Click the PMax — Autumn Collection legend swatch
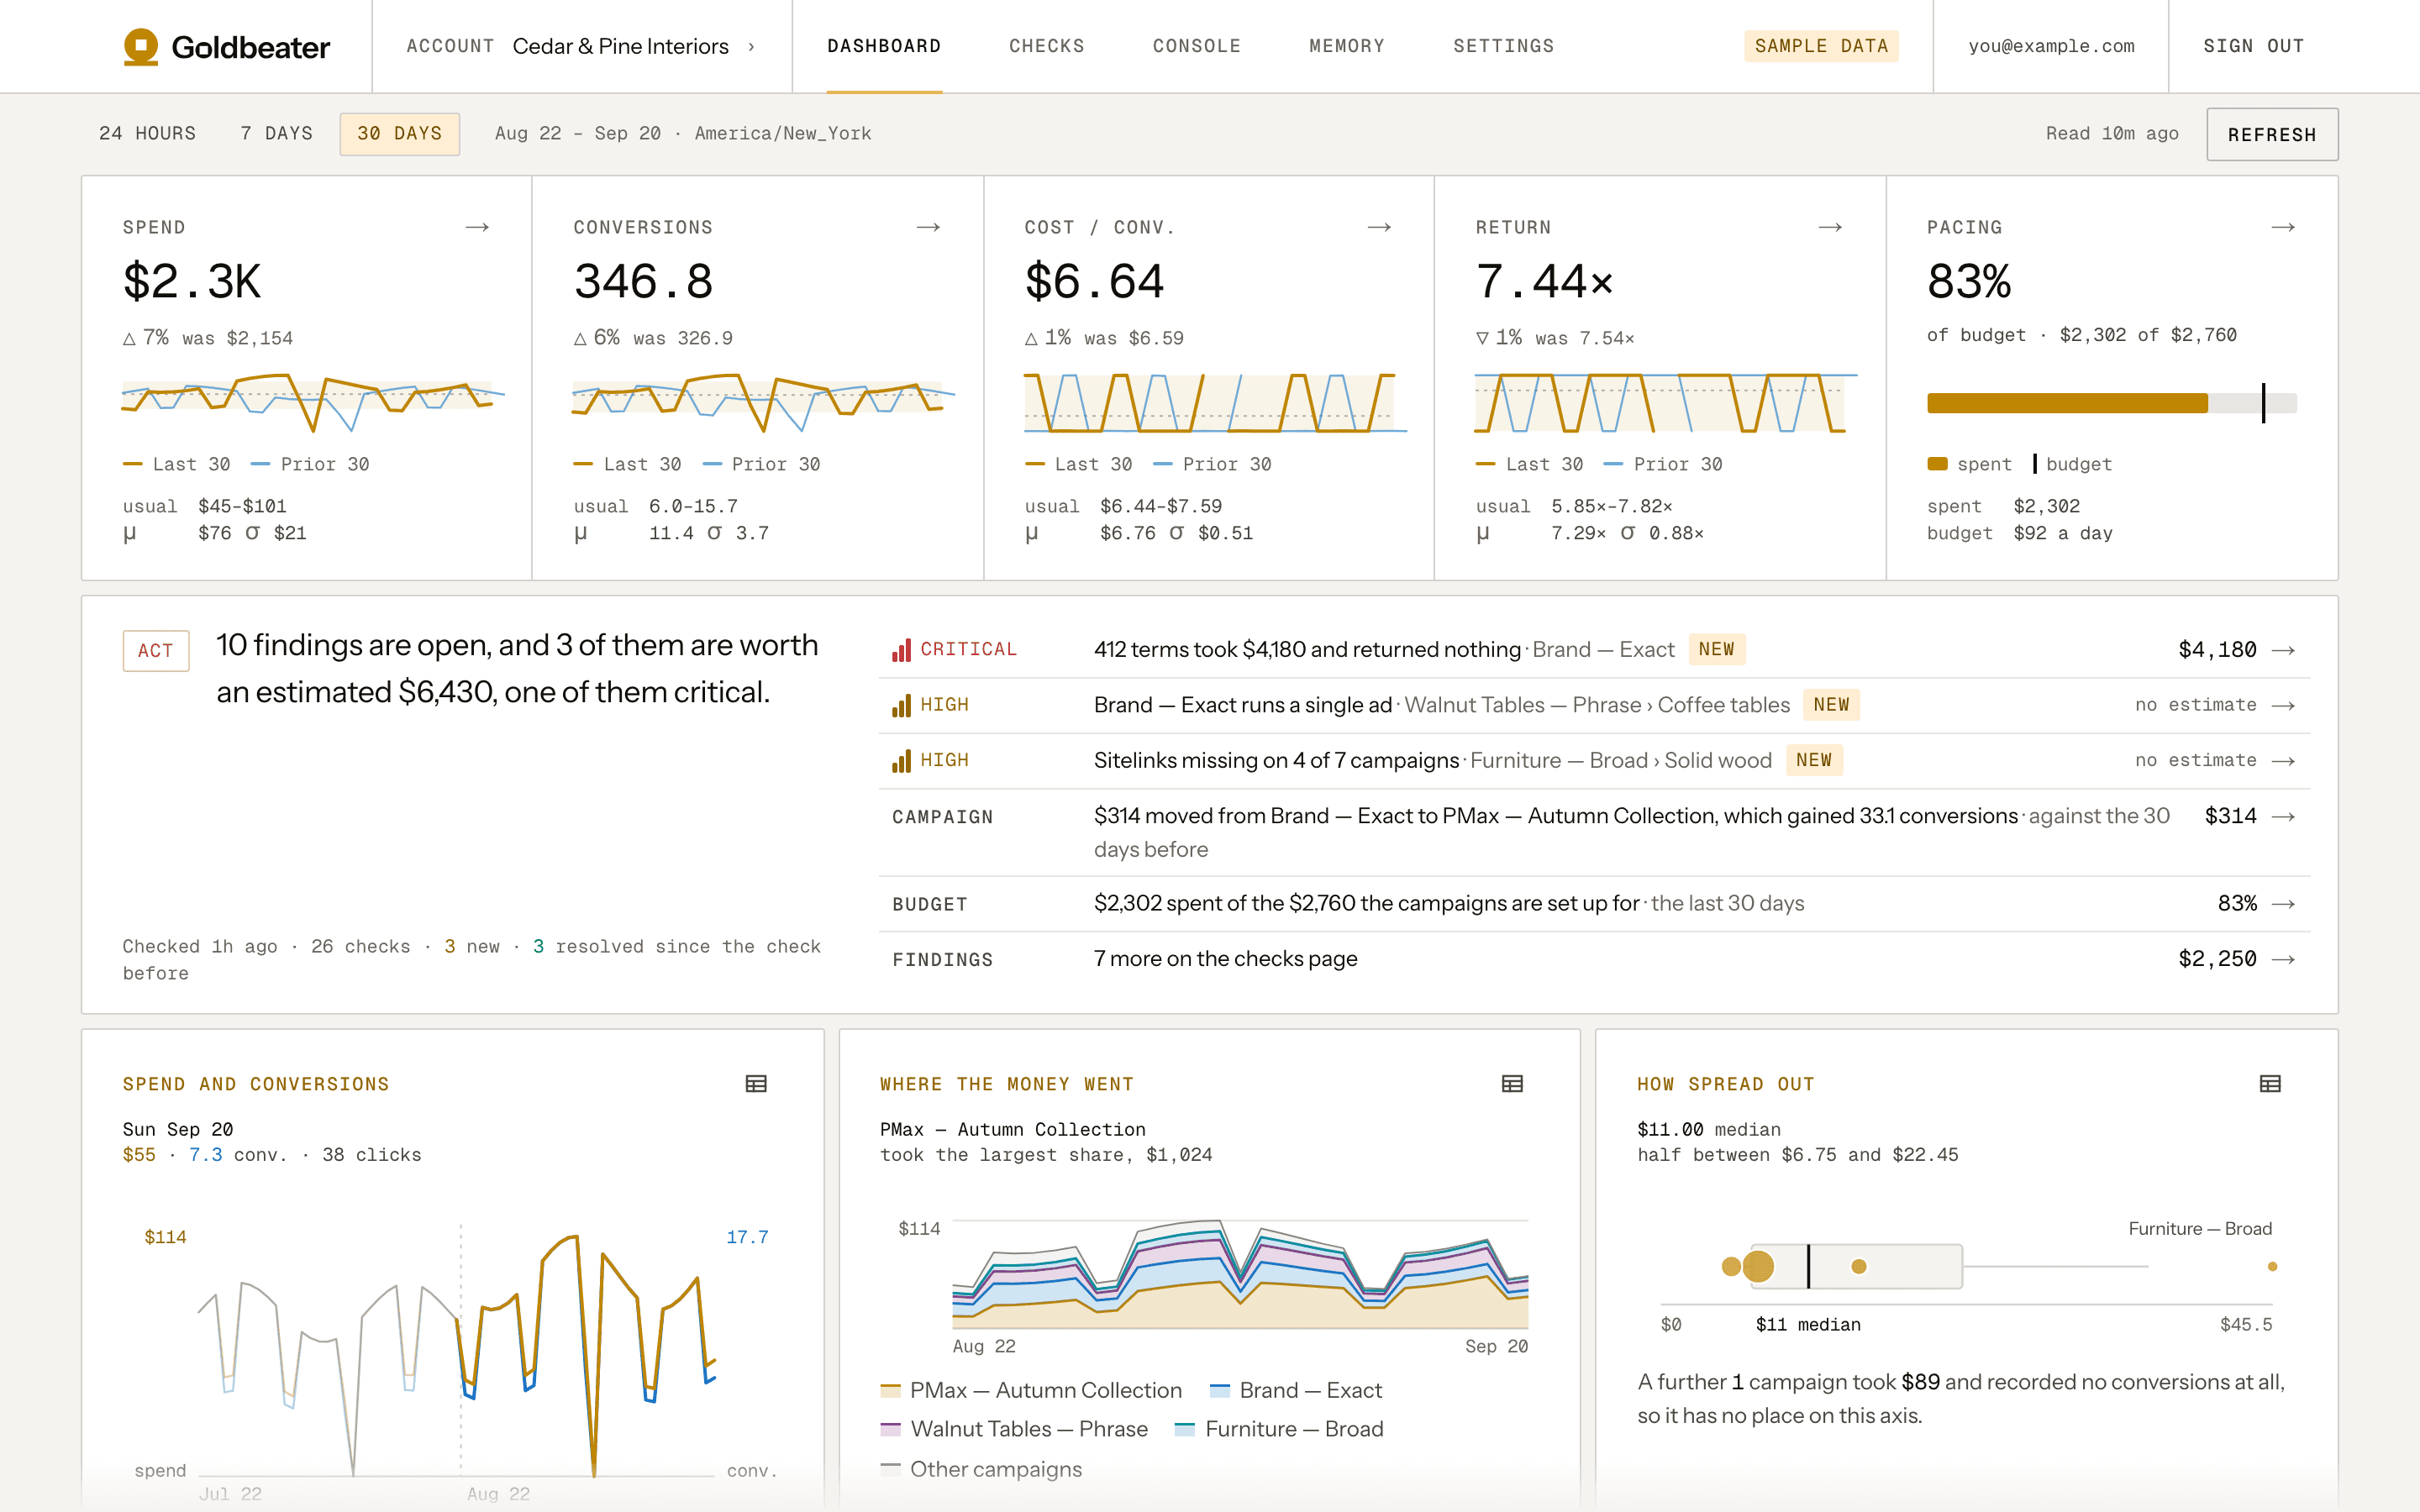 tap(890, 1390)
